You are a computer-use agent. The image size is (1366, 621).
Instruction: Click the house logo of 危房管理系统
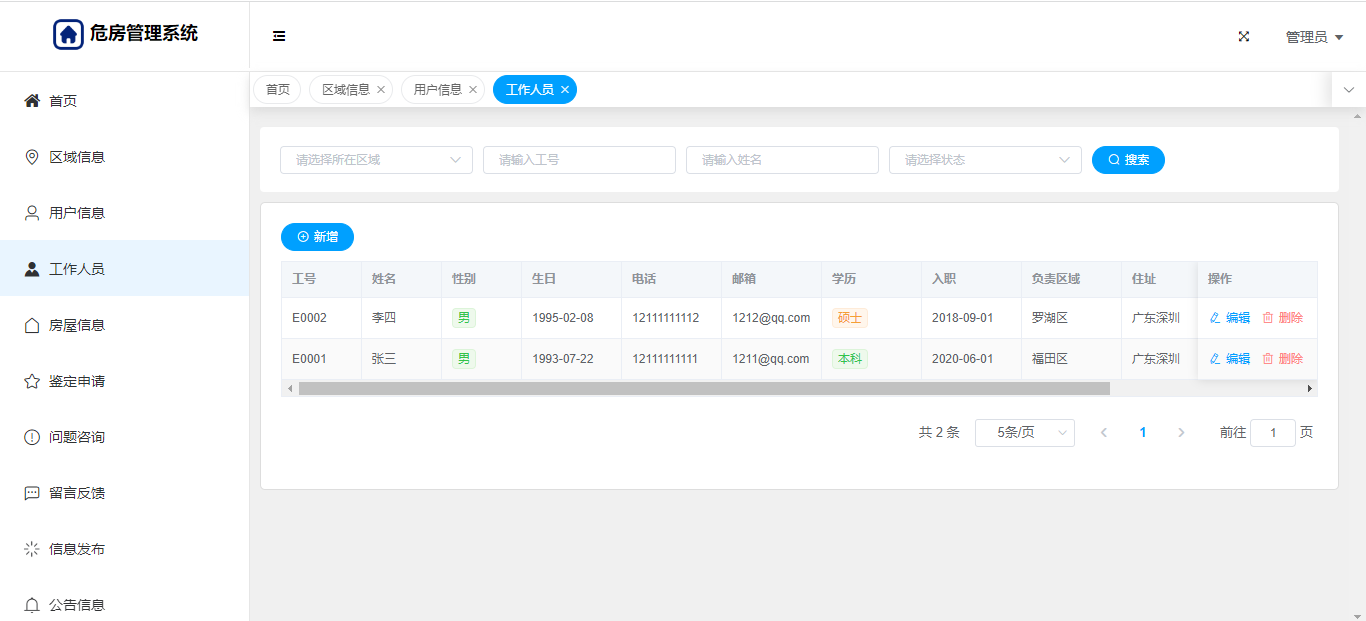68,34
